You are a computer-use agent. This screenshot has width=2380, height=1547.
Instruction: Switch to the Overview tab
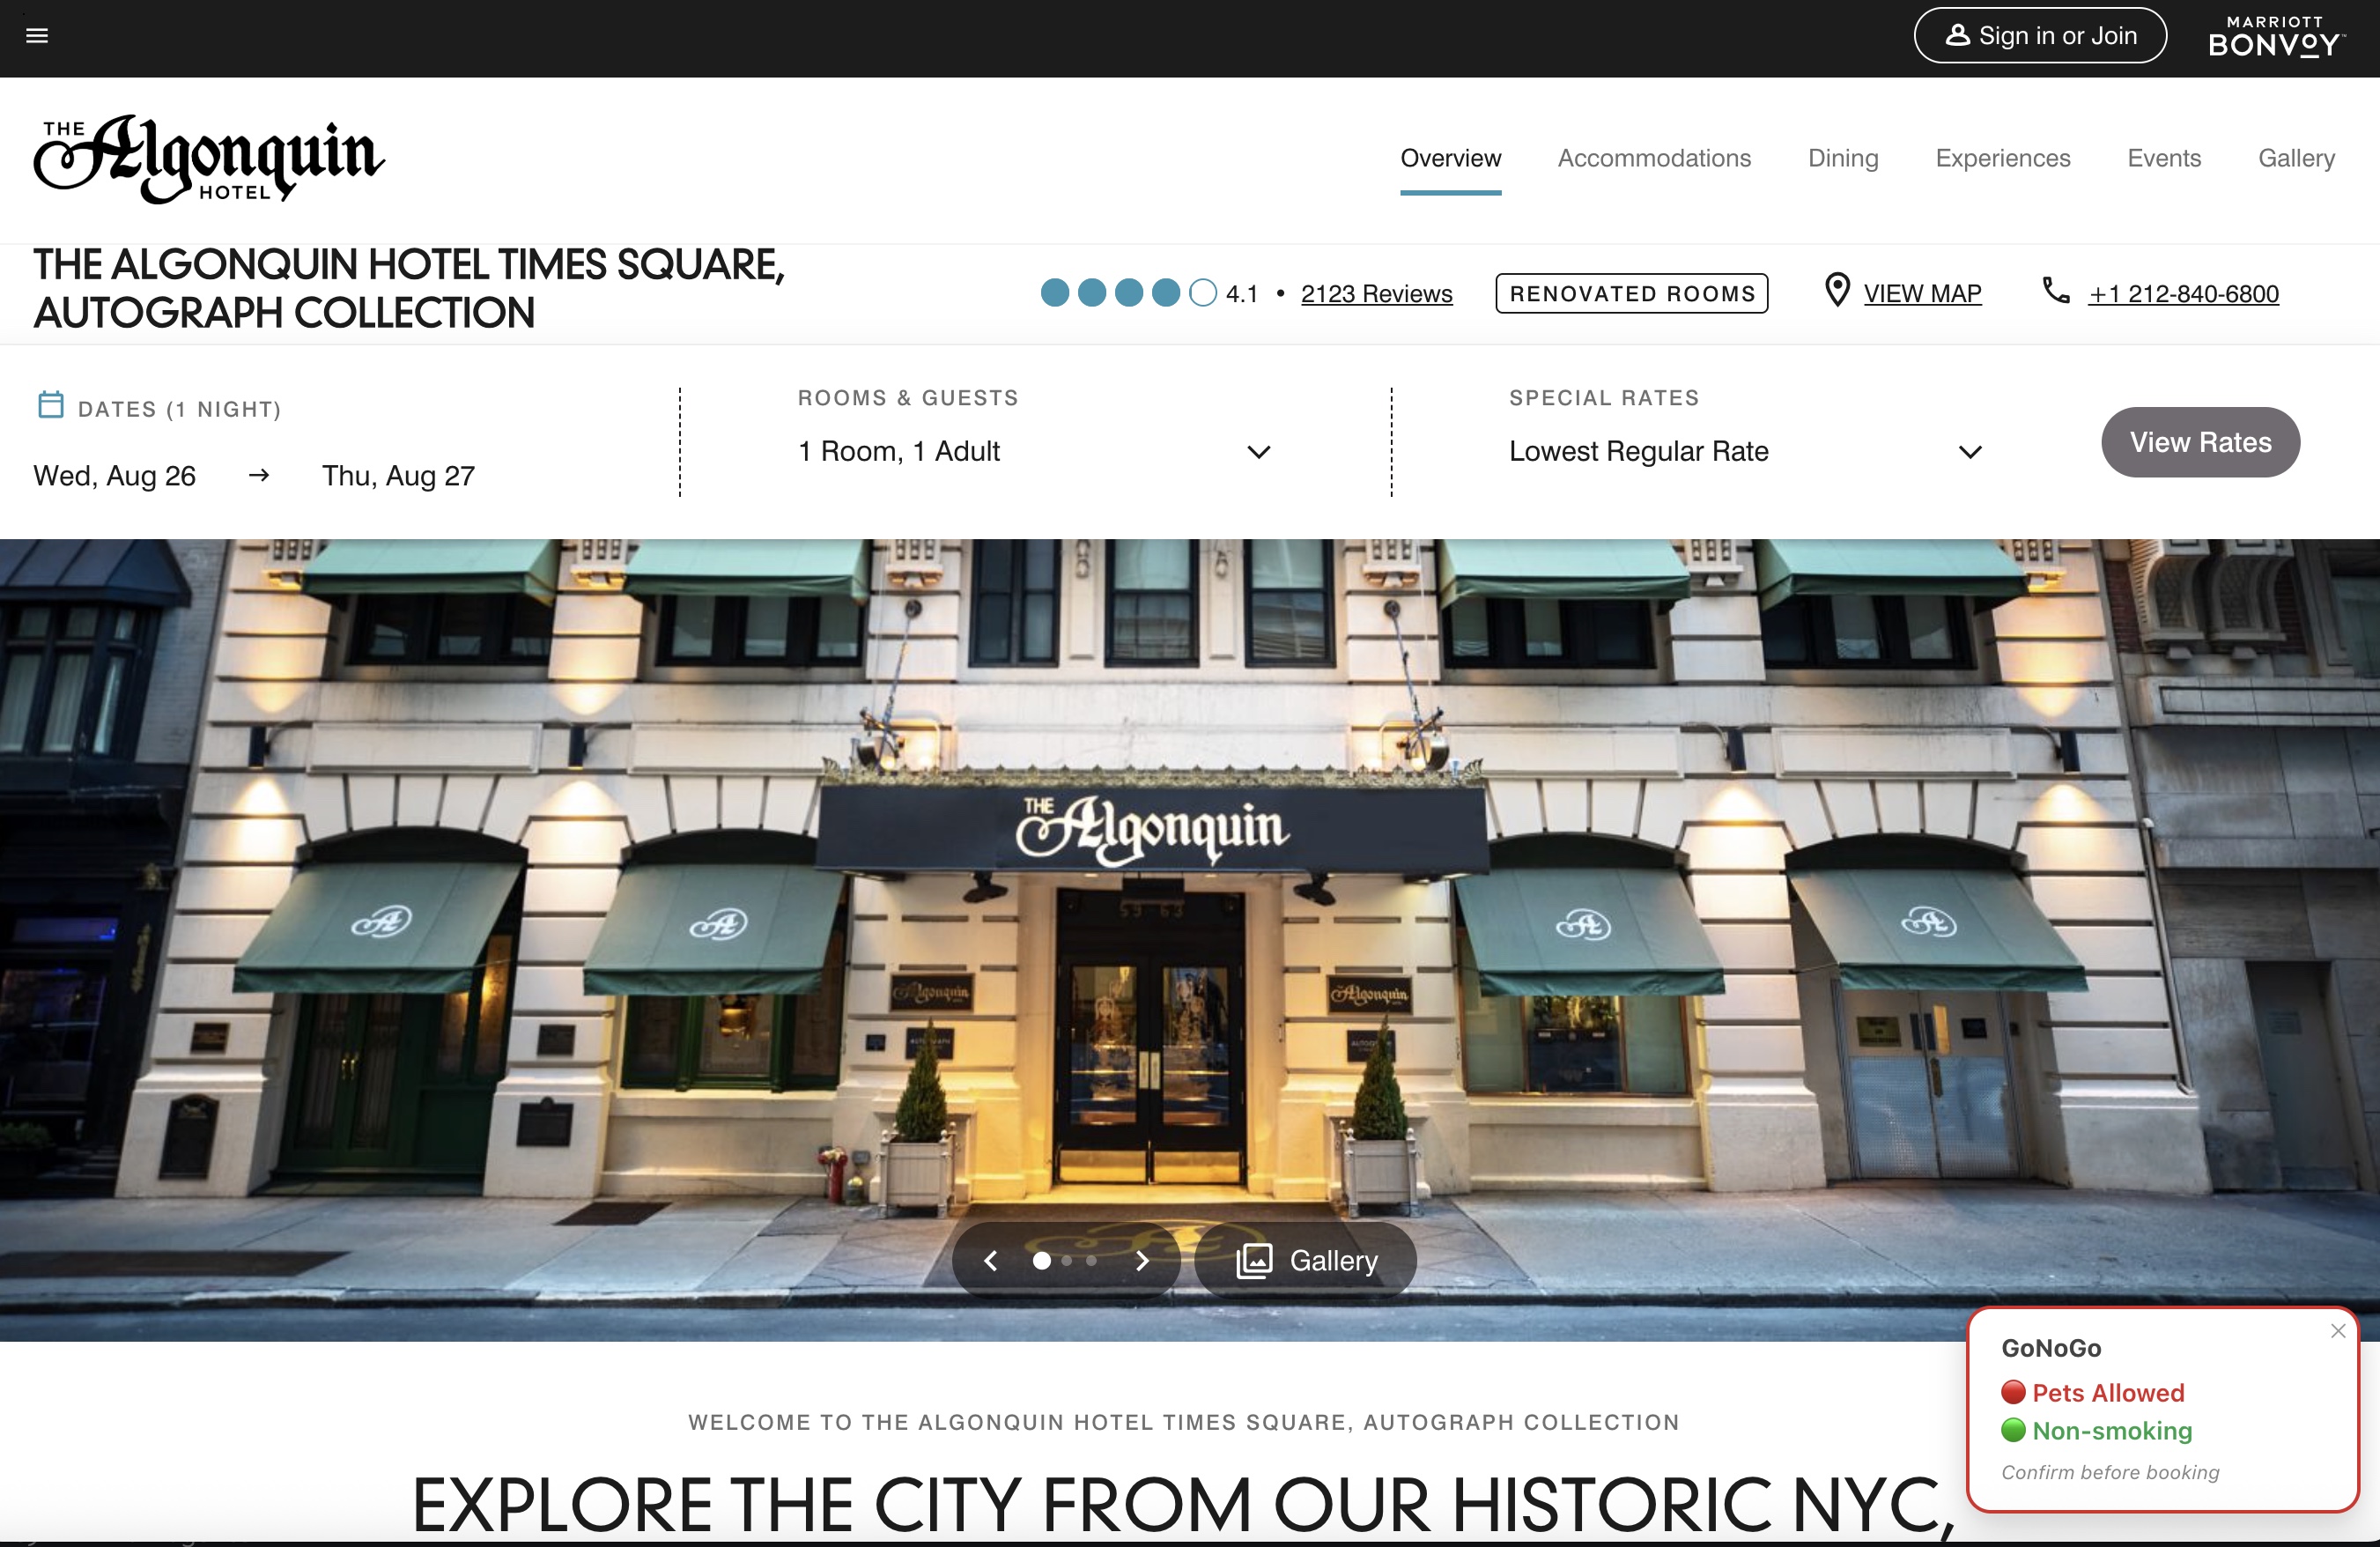tap(1450, 158)
